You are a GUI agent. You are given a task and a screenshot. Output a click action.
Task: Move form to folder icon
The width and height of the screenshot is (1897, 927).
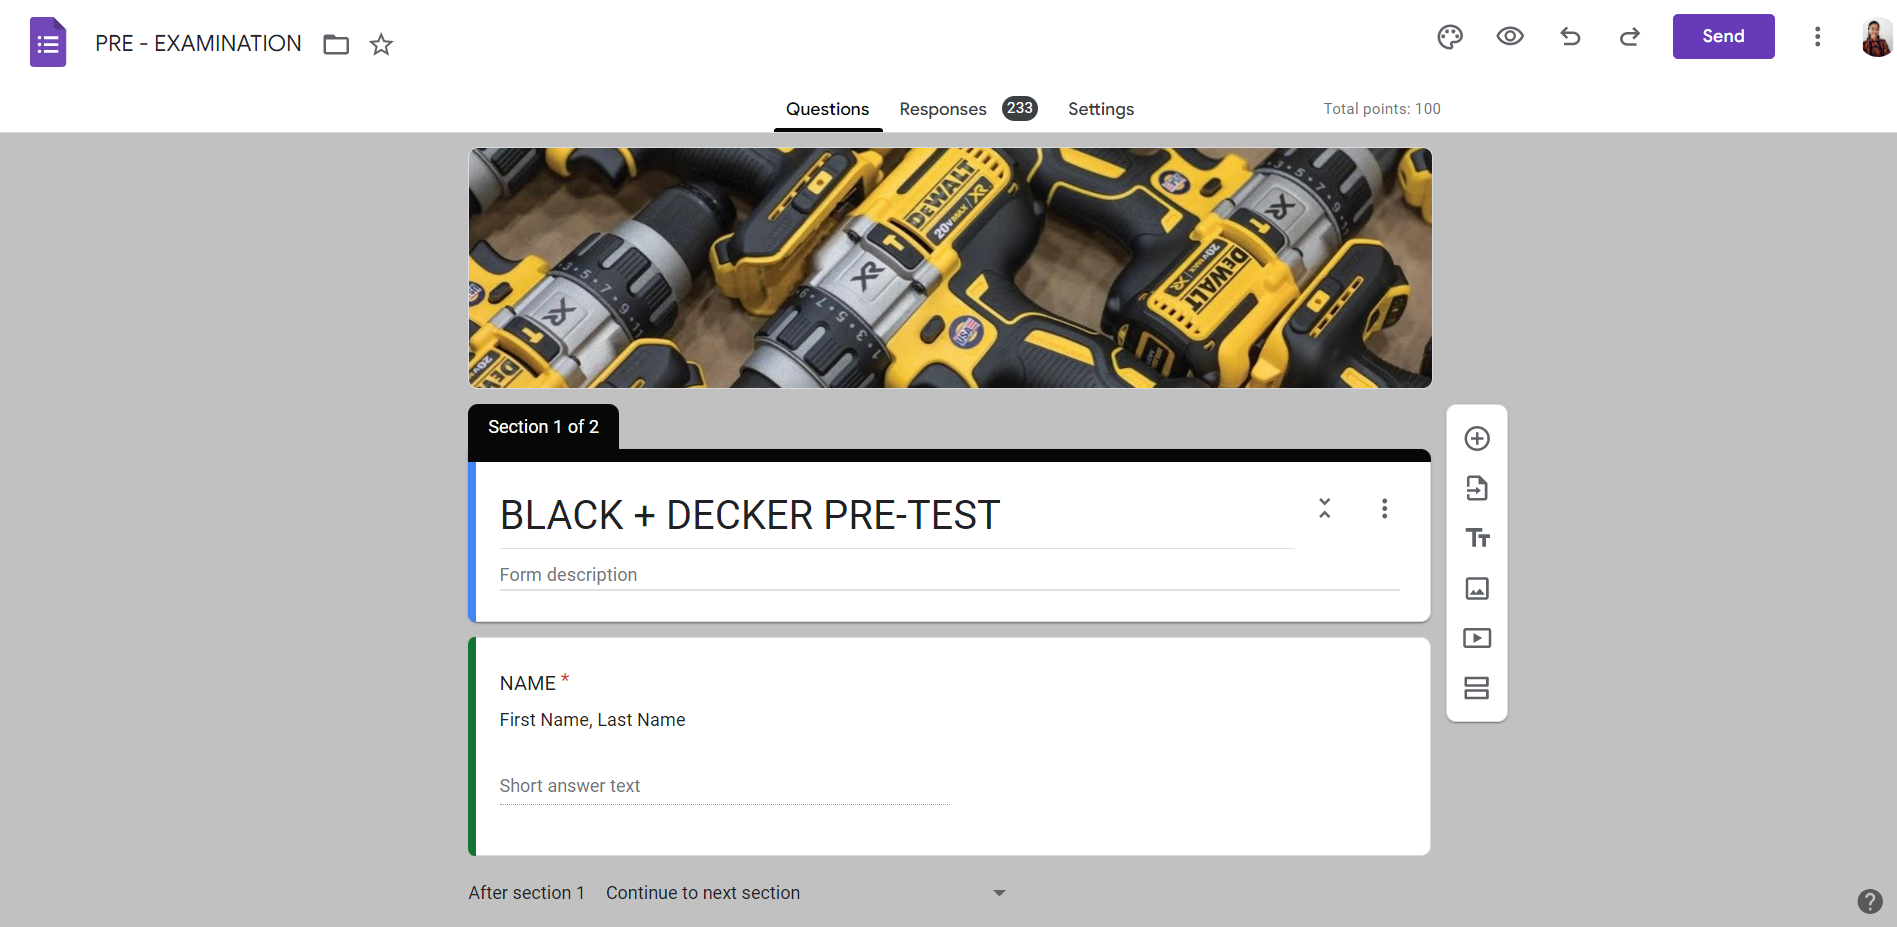336,44
